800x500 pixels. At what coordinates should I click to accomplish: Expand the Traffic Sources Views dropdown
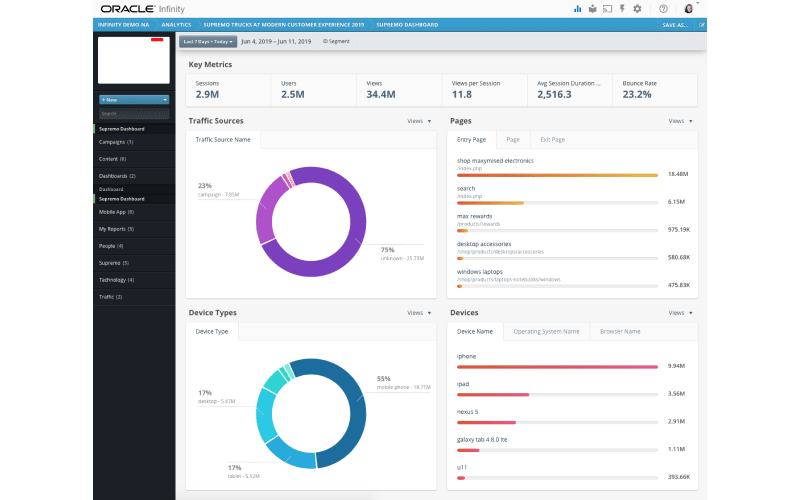click(419, 121)
